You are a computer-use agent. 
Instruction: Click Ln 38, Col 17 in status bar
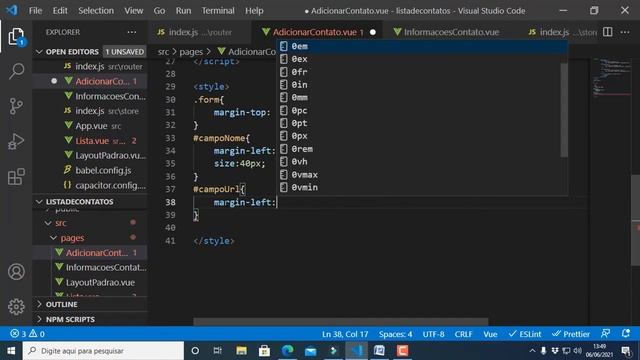tap(345, 334)
